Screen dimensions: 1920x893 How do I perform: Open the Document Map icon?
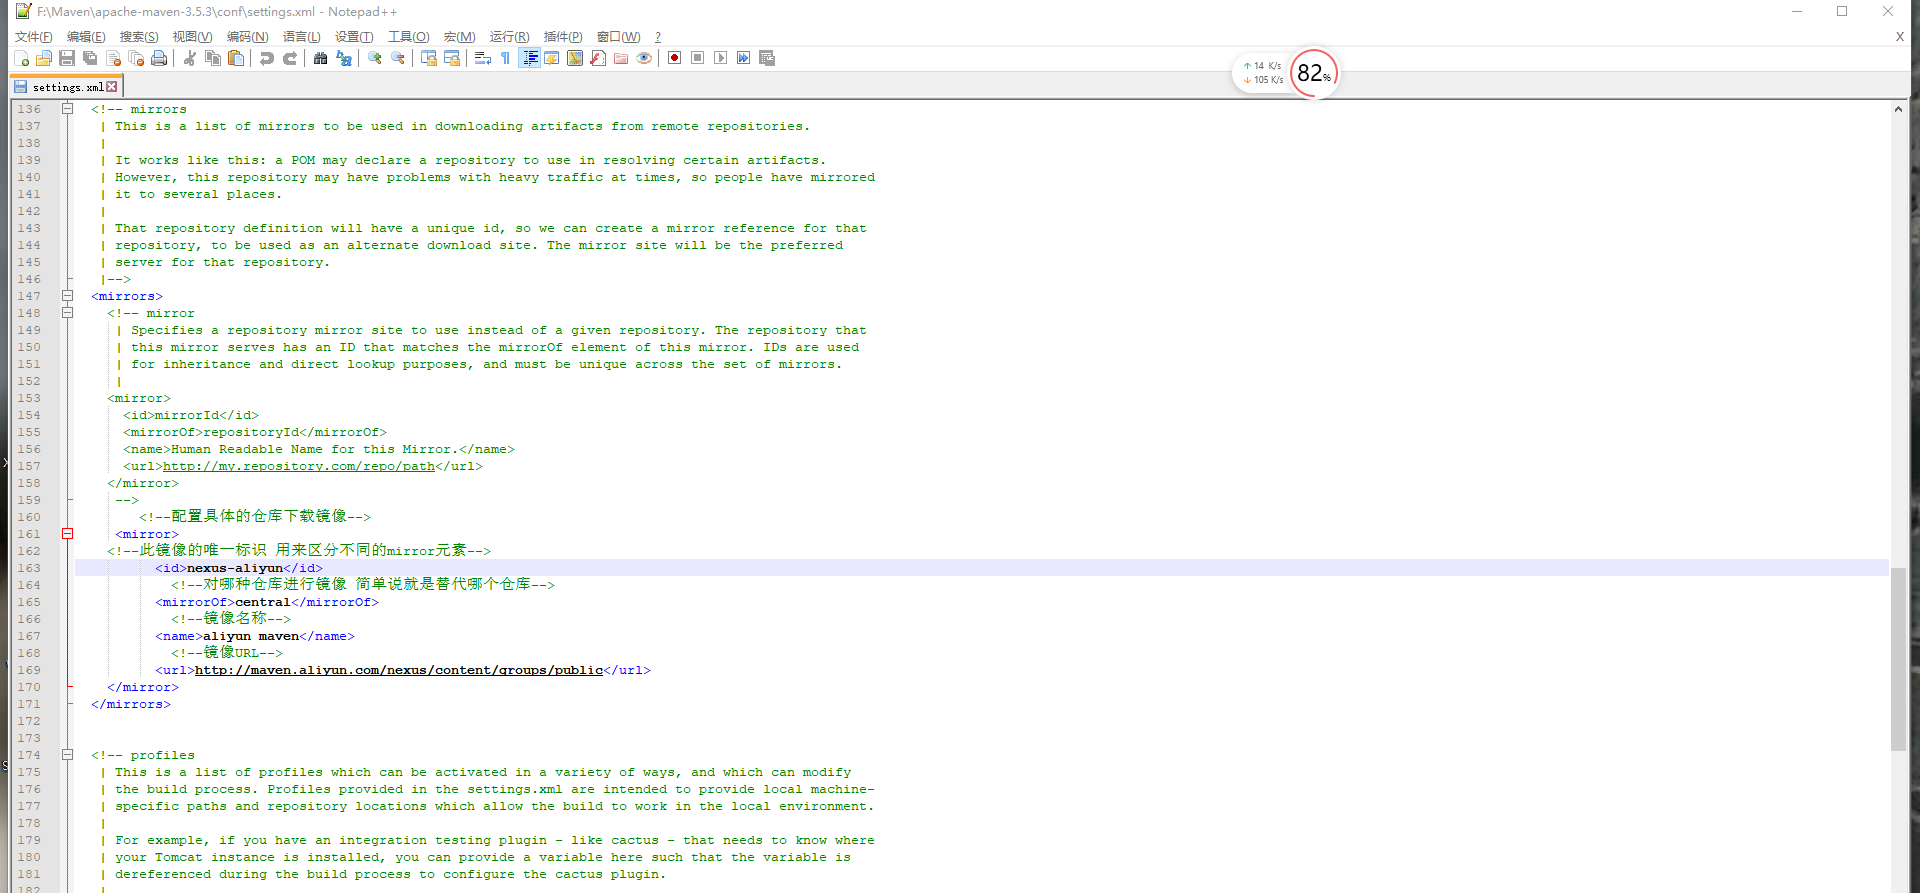point(575,58)
